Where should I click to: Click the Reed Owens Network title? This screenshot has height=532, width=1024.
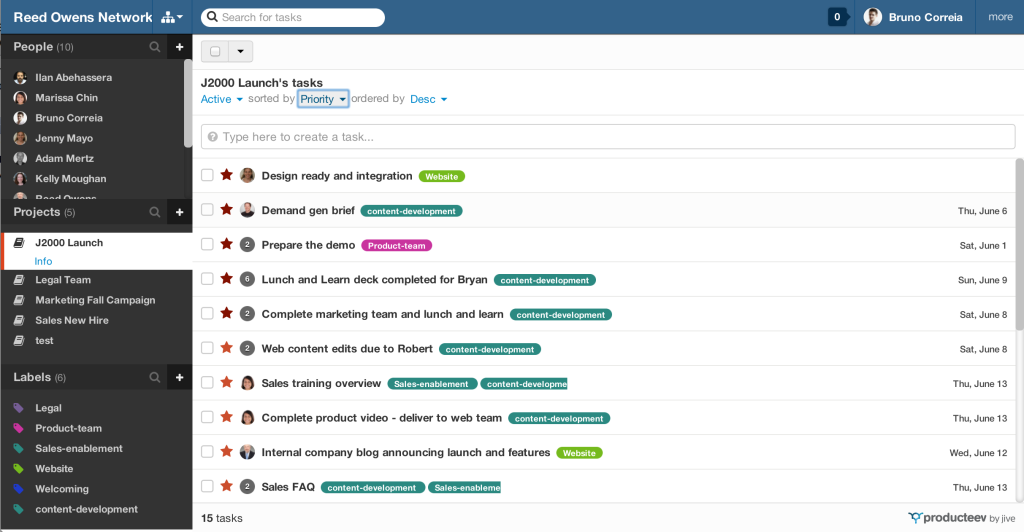pos(83,18)
